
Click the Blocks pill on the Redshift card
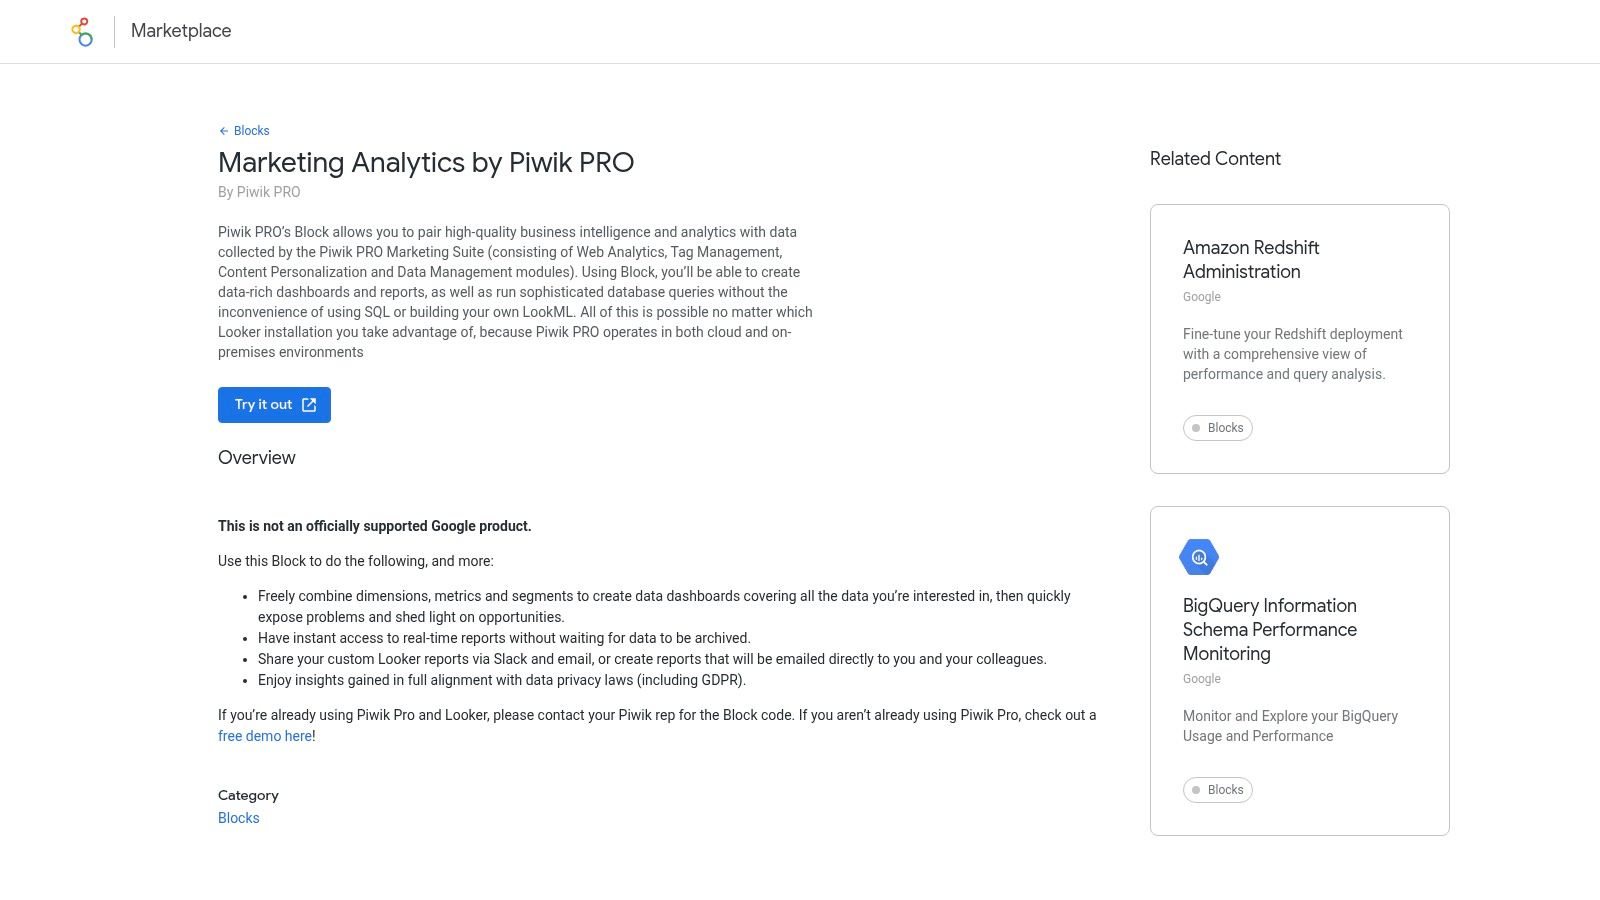[x=1218, y=428]
